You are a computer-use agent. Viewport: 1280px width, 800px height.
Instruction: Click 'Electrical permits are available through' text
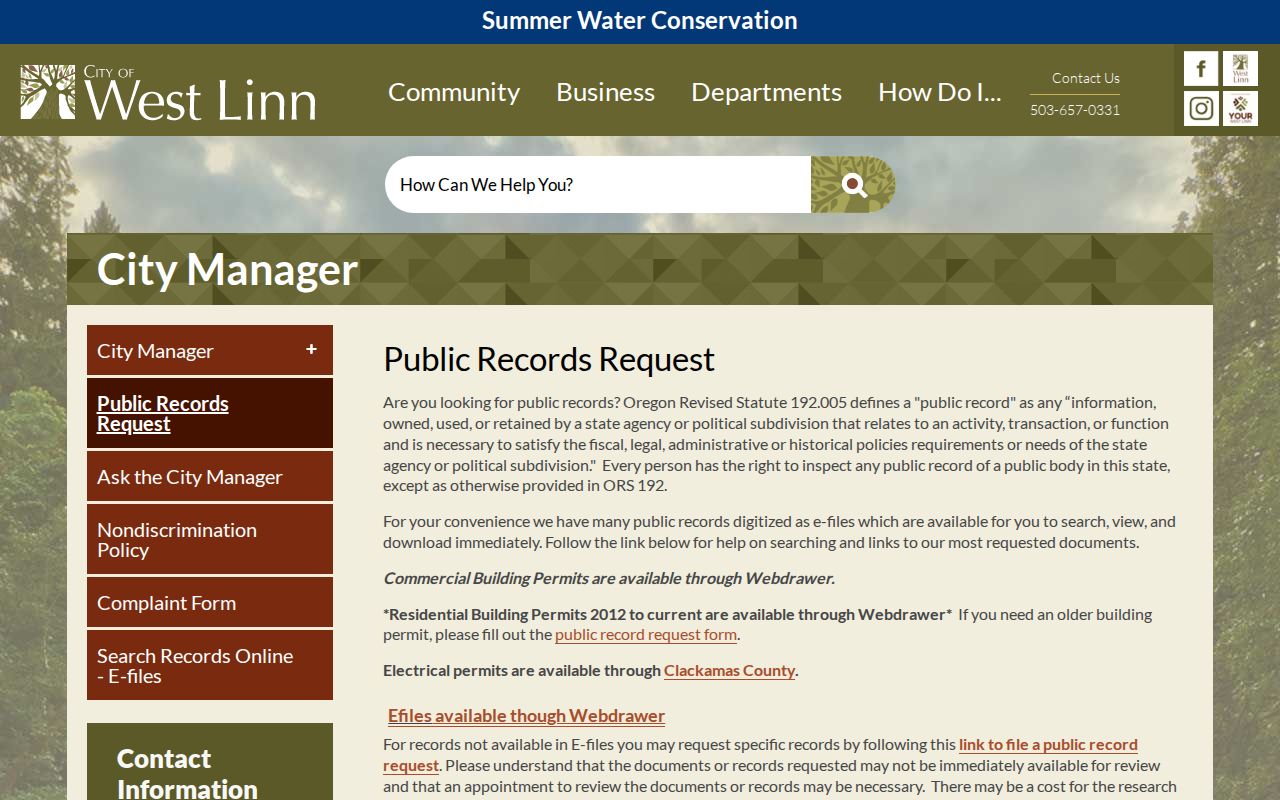[521, 671]
